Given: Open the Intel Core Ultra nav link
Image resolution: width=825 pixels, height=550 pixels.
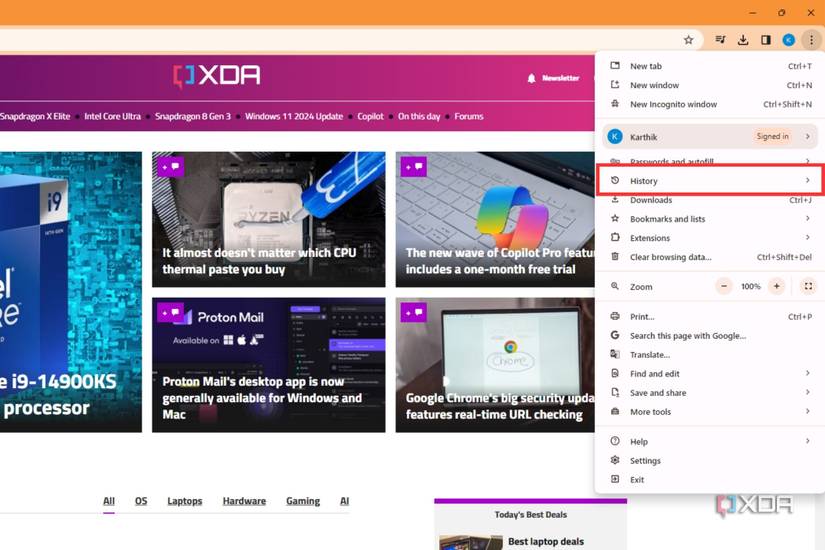Looking at the screenshot, I should pyautogui.click(x=113, y=116).
